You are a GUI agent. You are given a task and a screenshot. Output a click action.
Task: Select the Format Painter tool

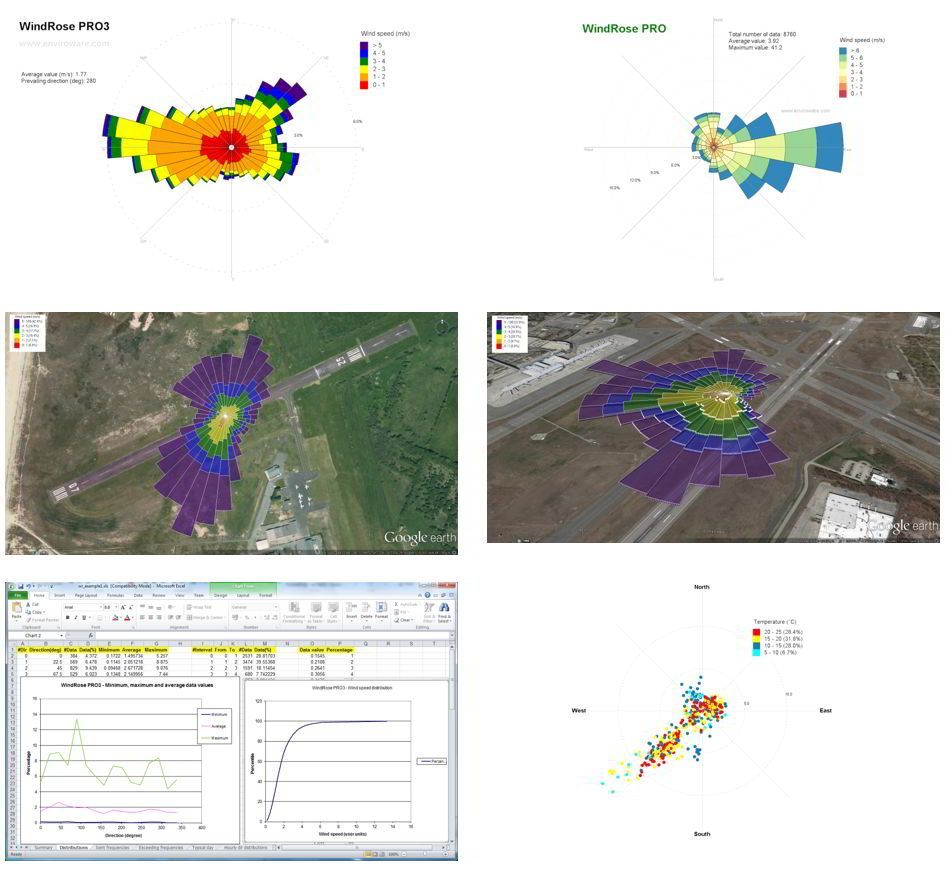point(42,620)
